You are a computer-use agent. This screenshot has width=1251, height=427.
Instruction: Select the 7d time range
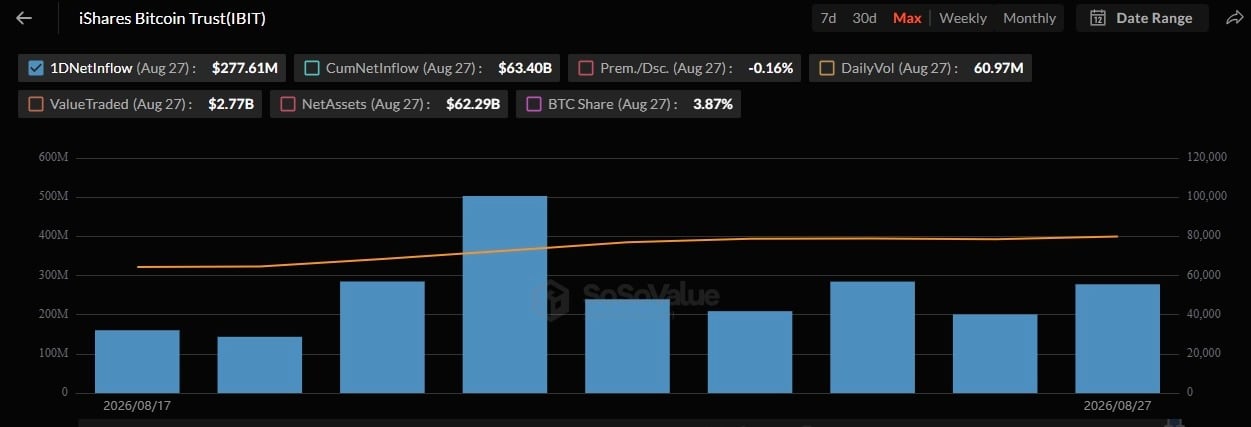click(x=828, y=18)
